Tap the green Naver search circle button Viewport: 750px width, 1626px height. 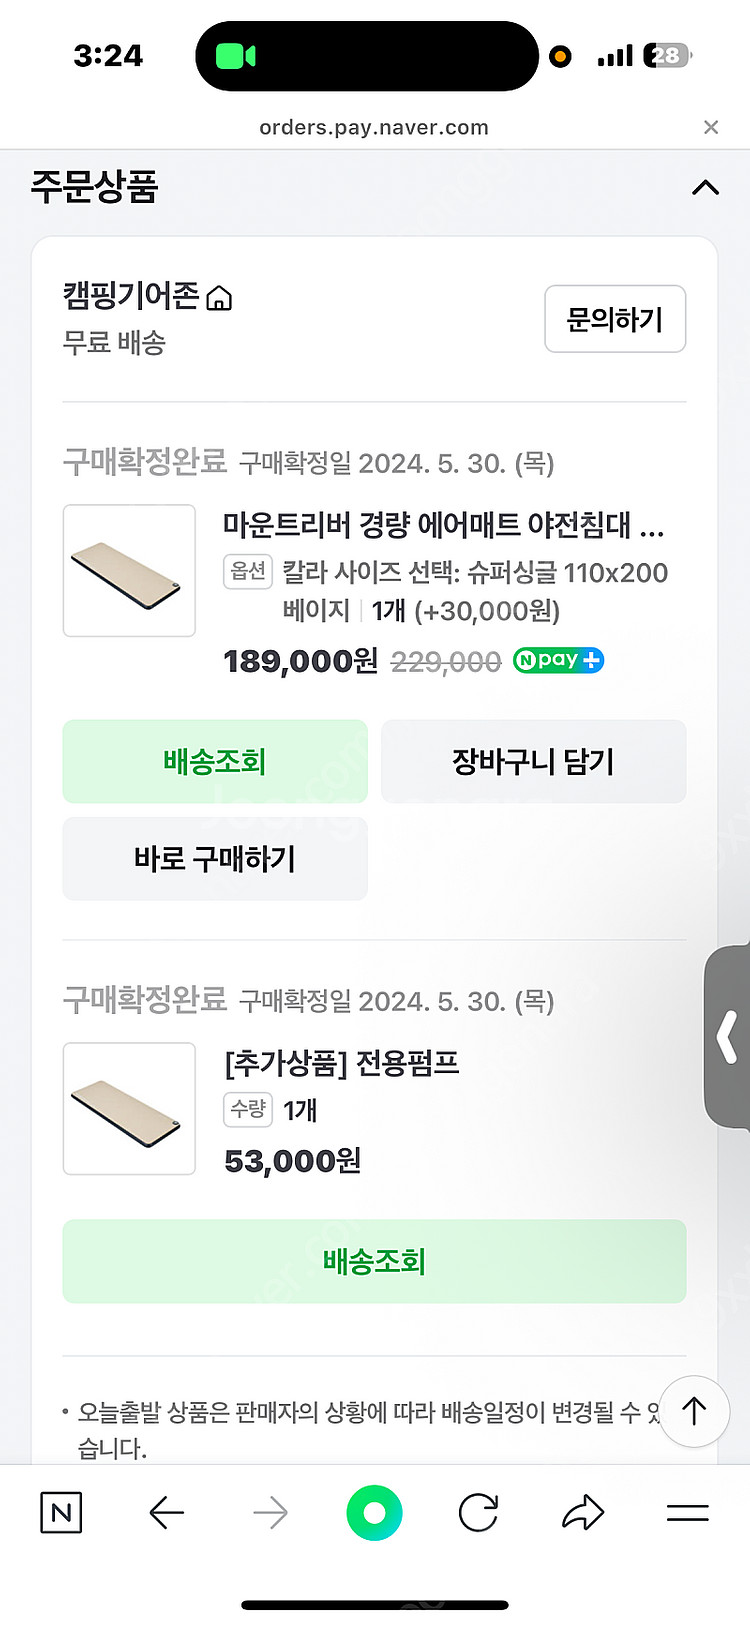374,1513
